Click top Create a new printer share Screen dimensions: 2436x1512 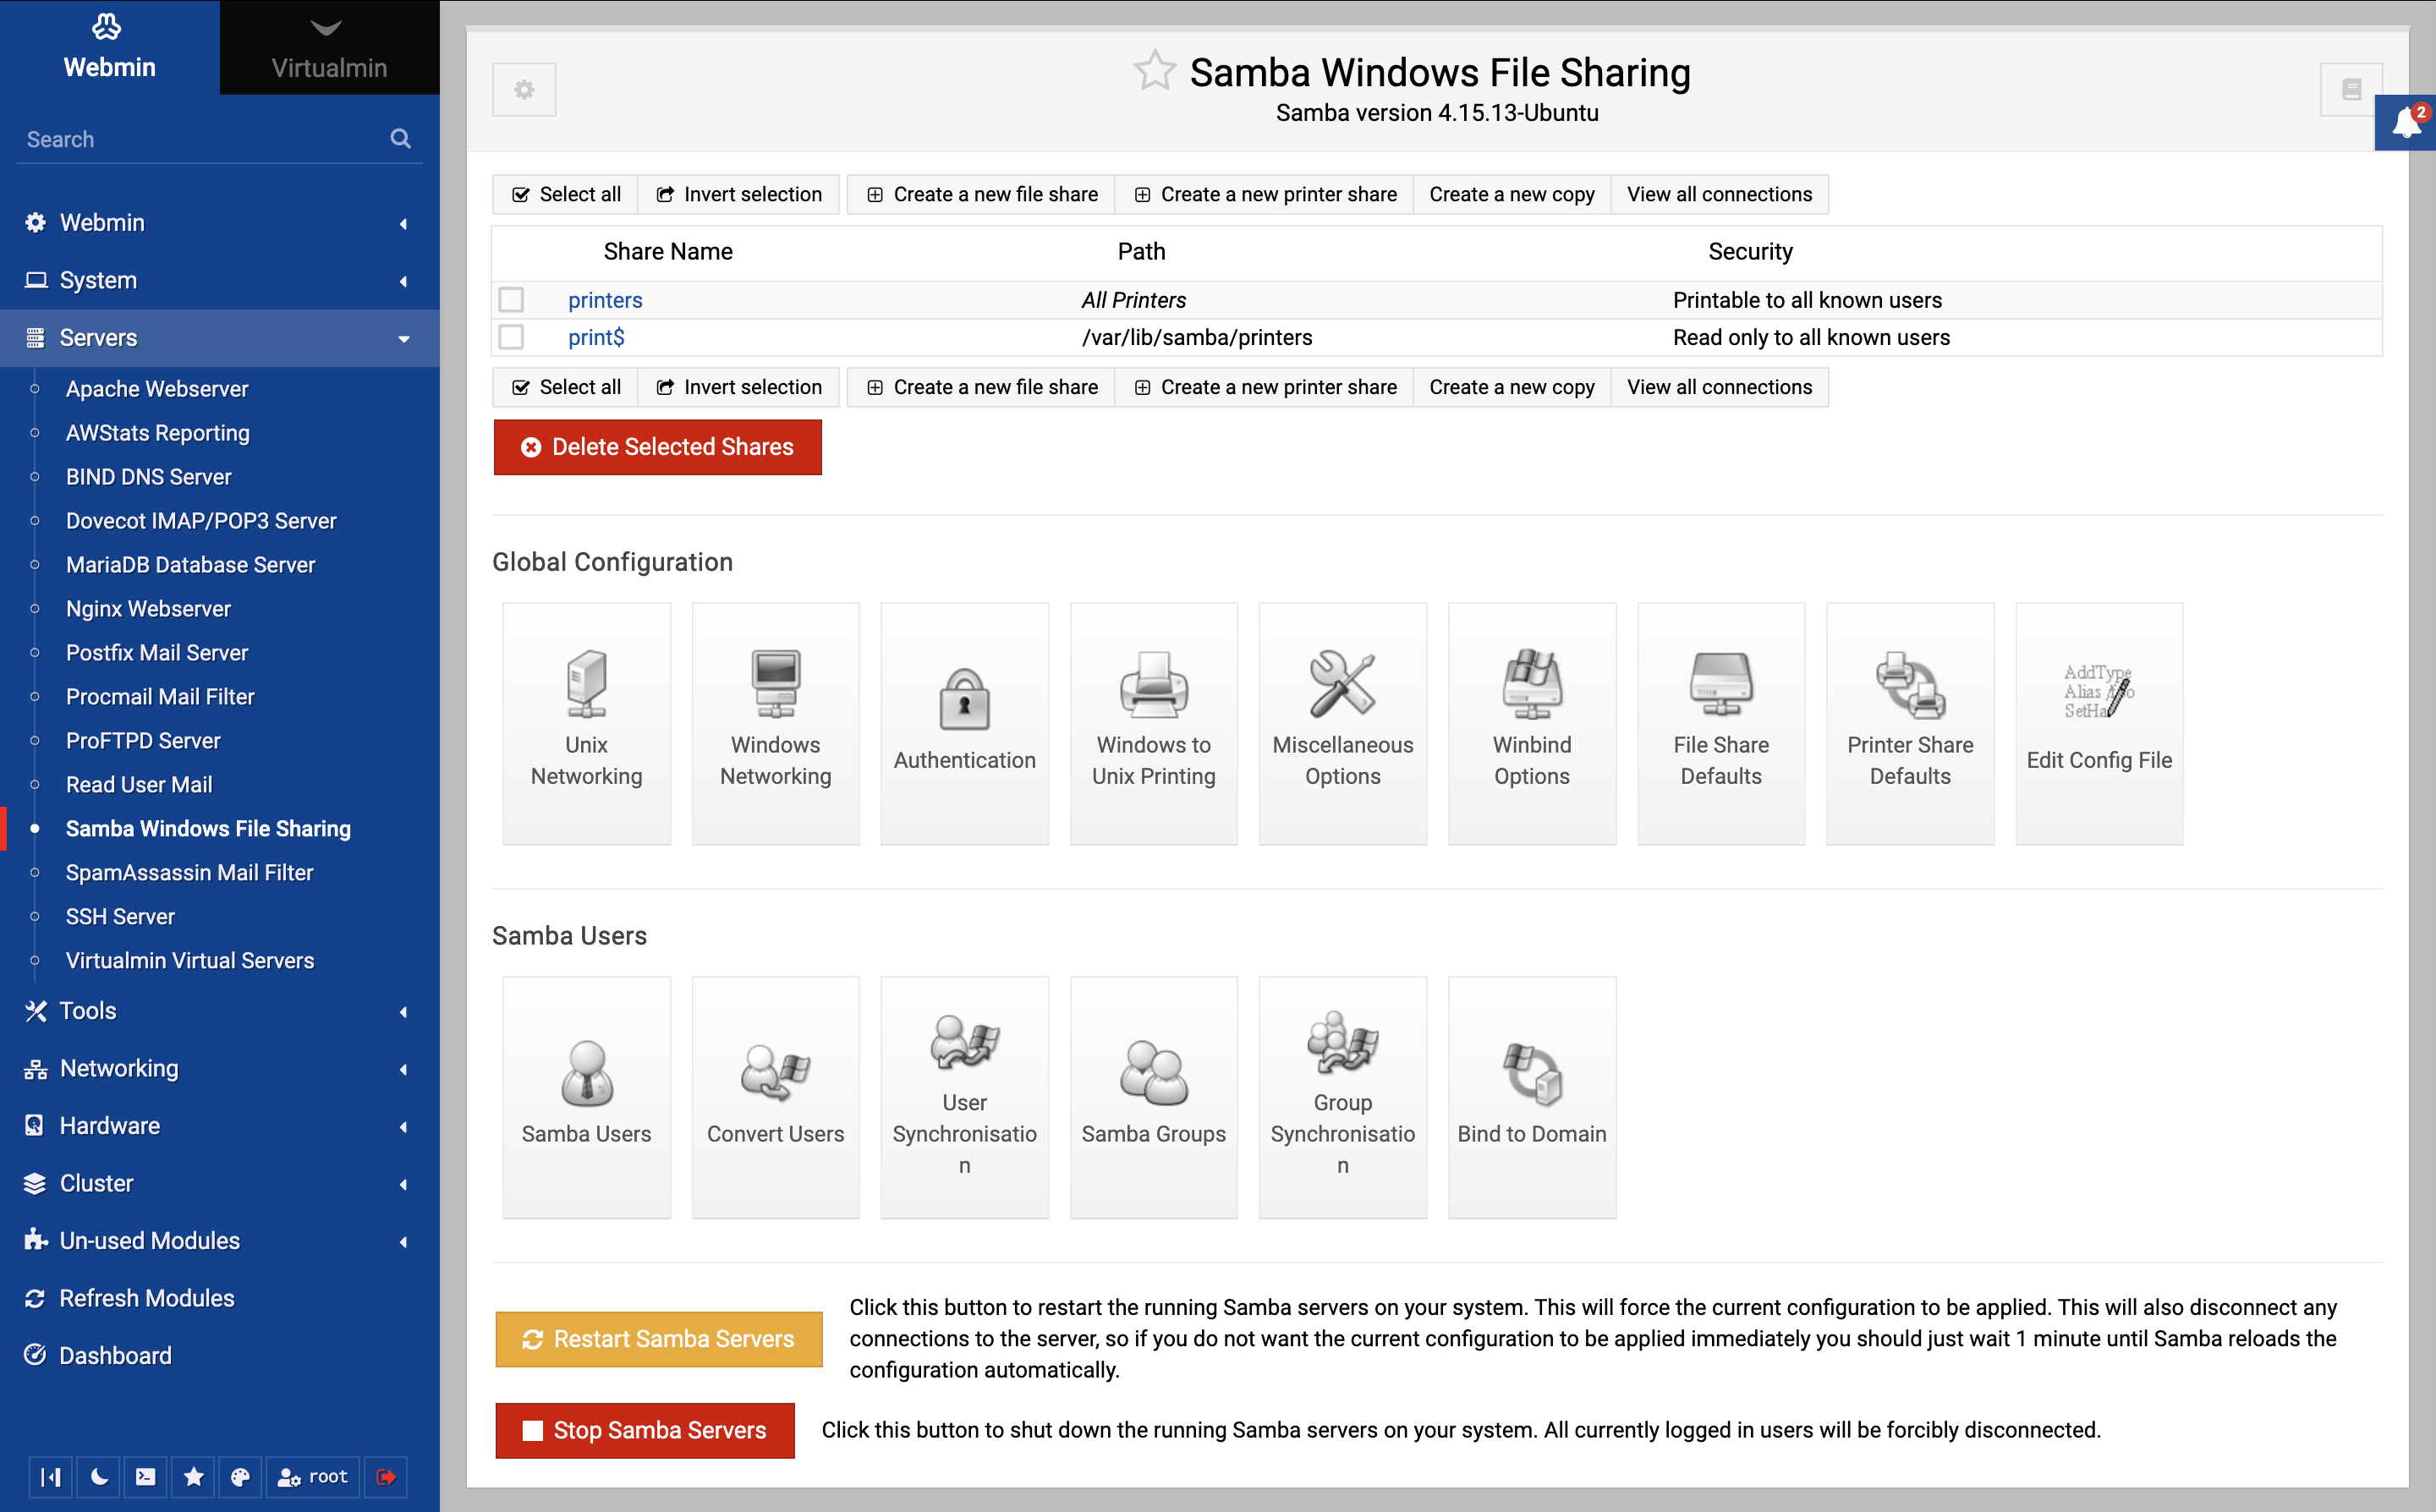(1264, 194)
